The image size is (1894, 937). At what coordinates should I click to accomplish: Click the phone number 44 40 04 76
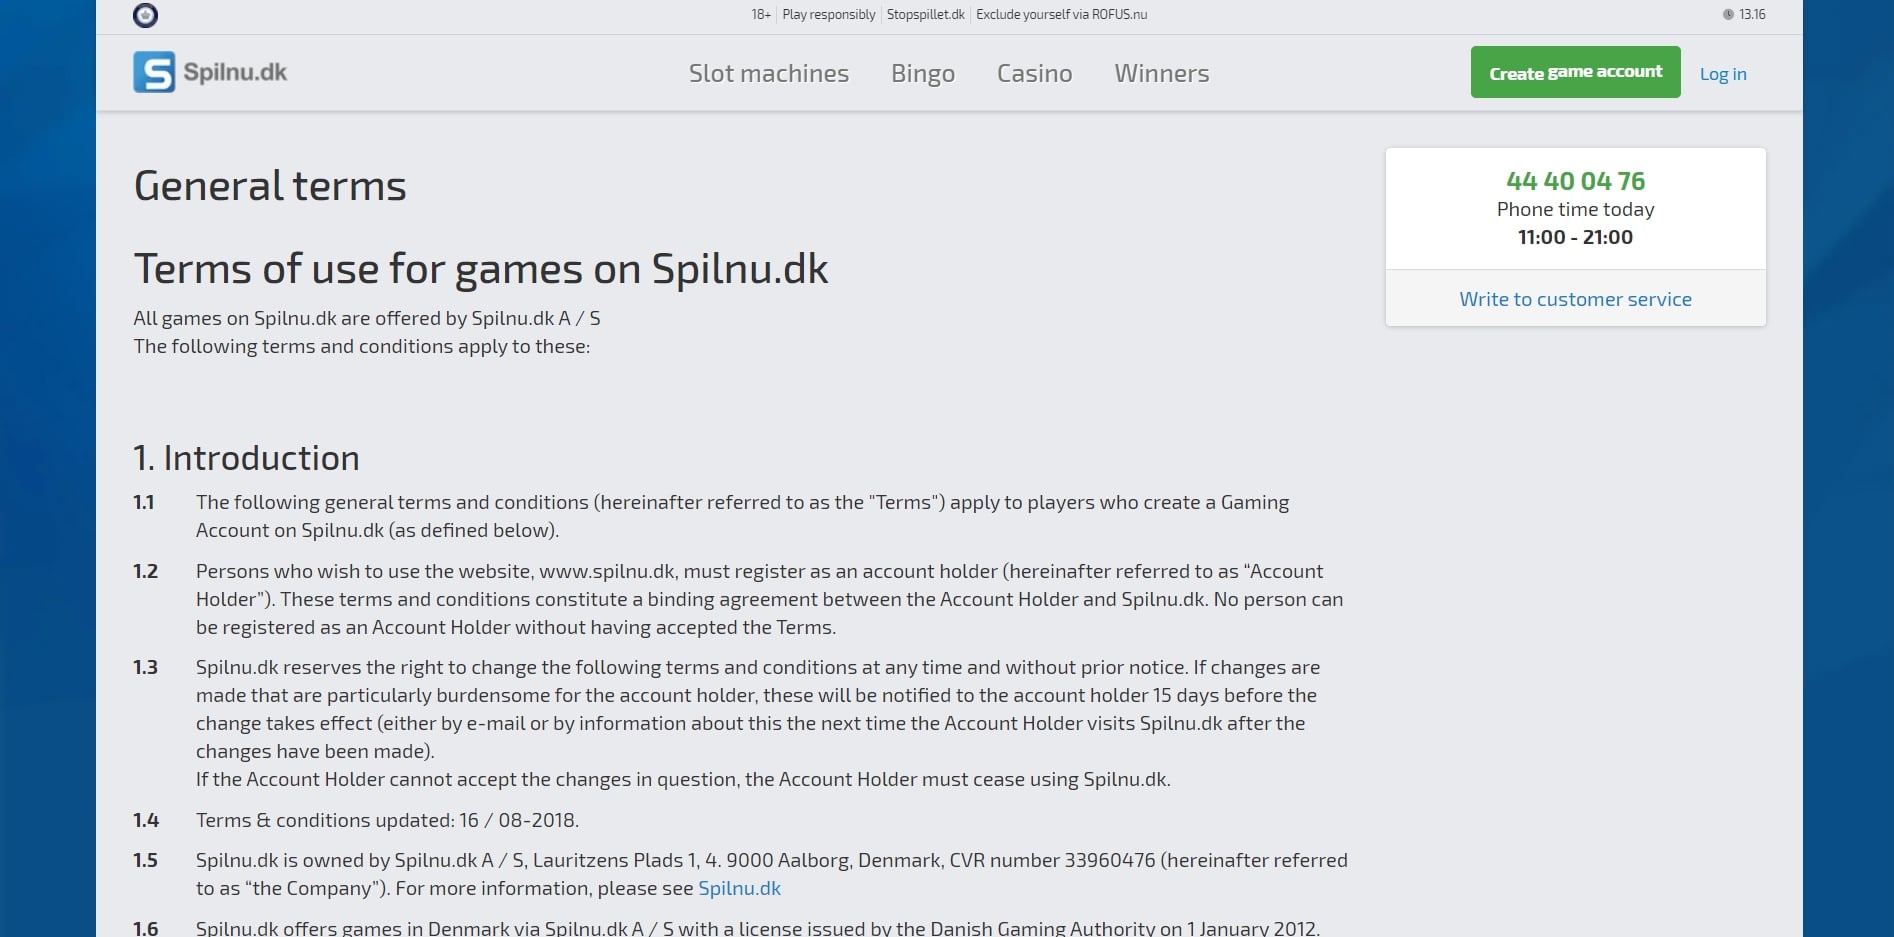coord(1575,181)
